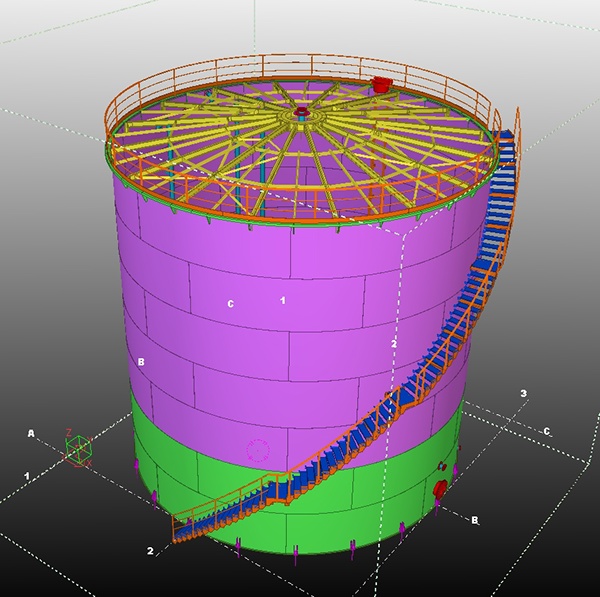Viewport: 600px width, 597px height.
Task: Click grid label 3 on the right
Action: coord(523,394)
